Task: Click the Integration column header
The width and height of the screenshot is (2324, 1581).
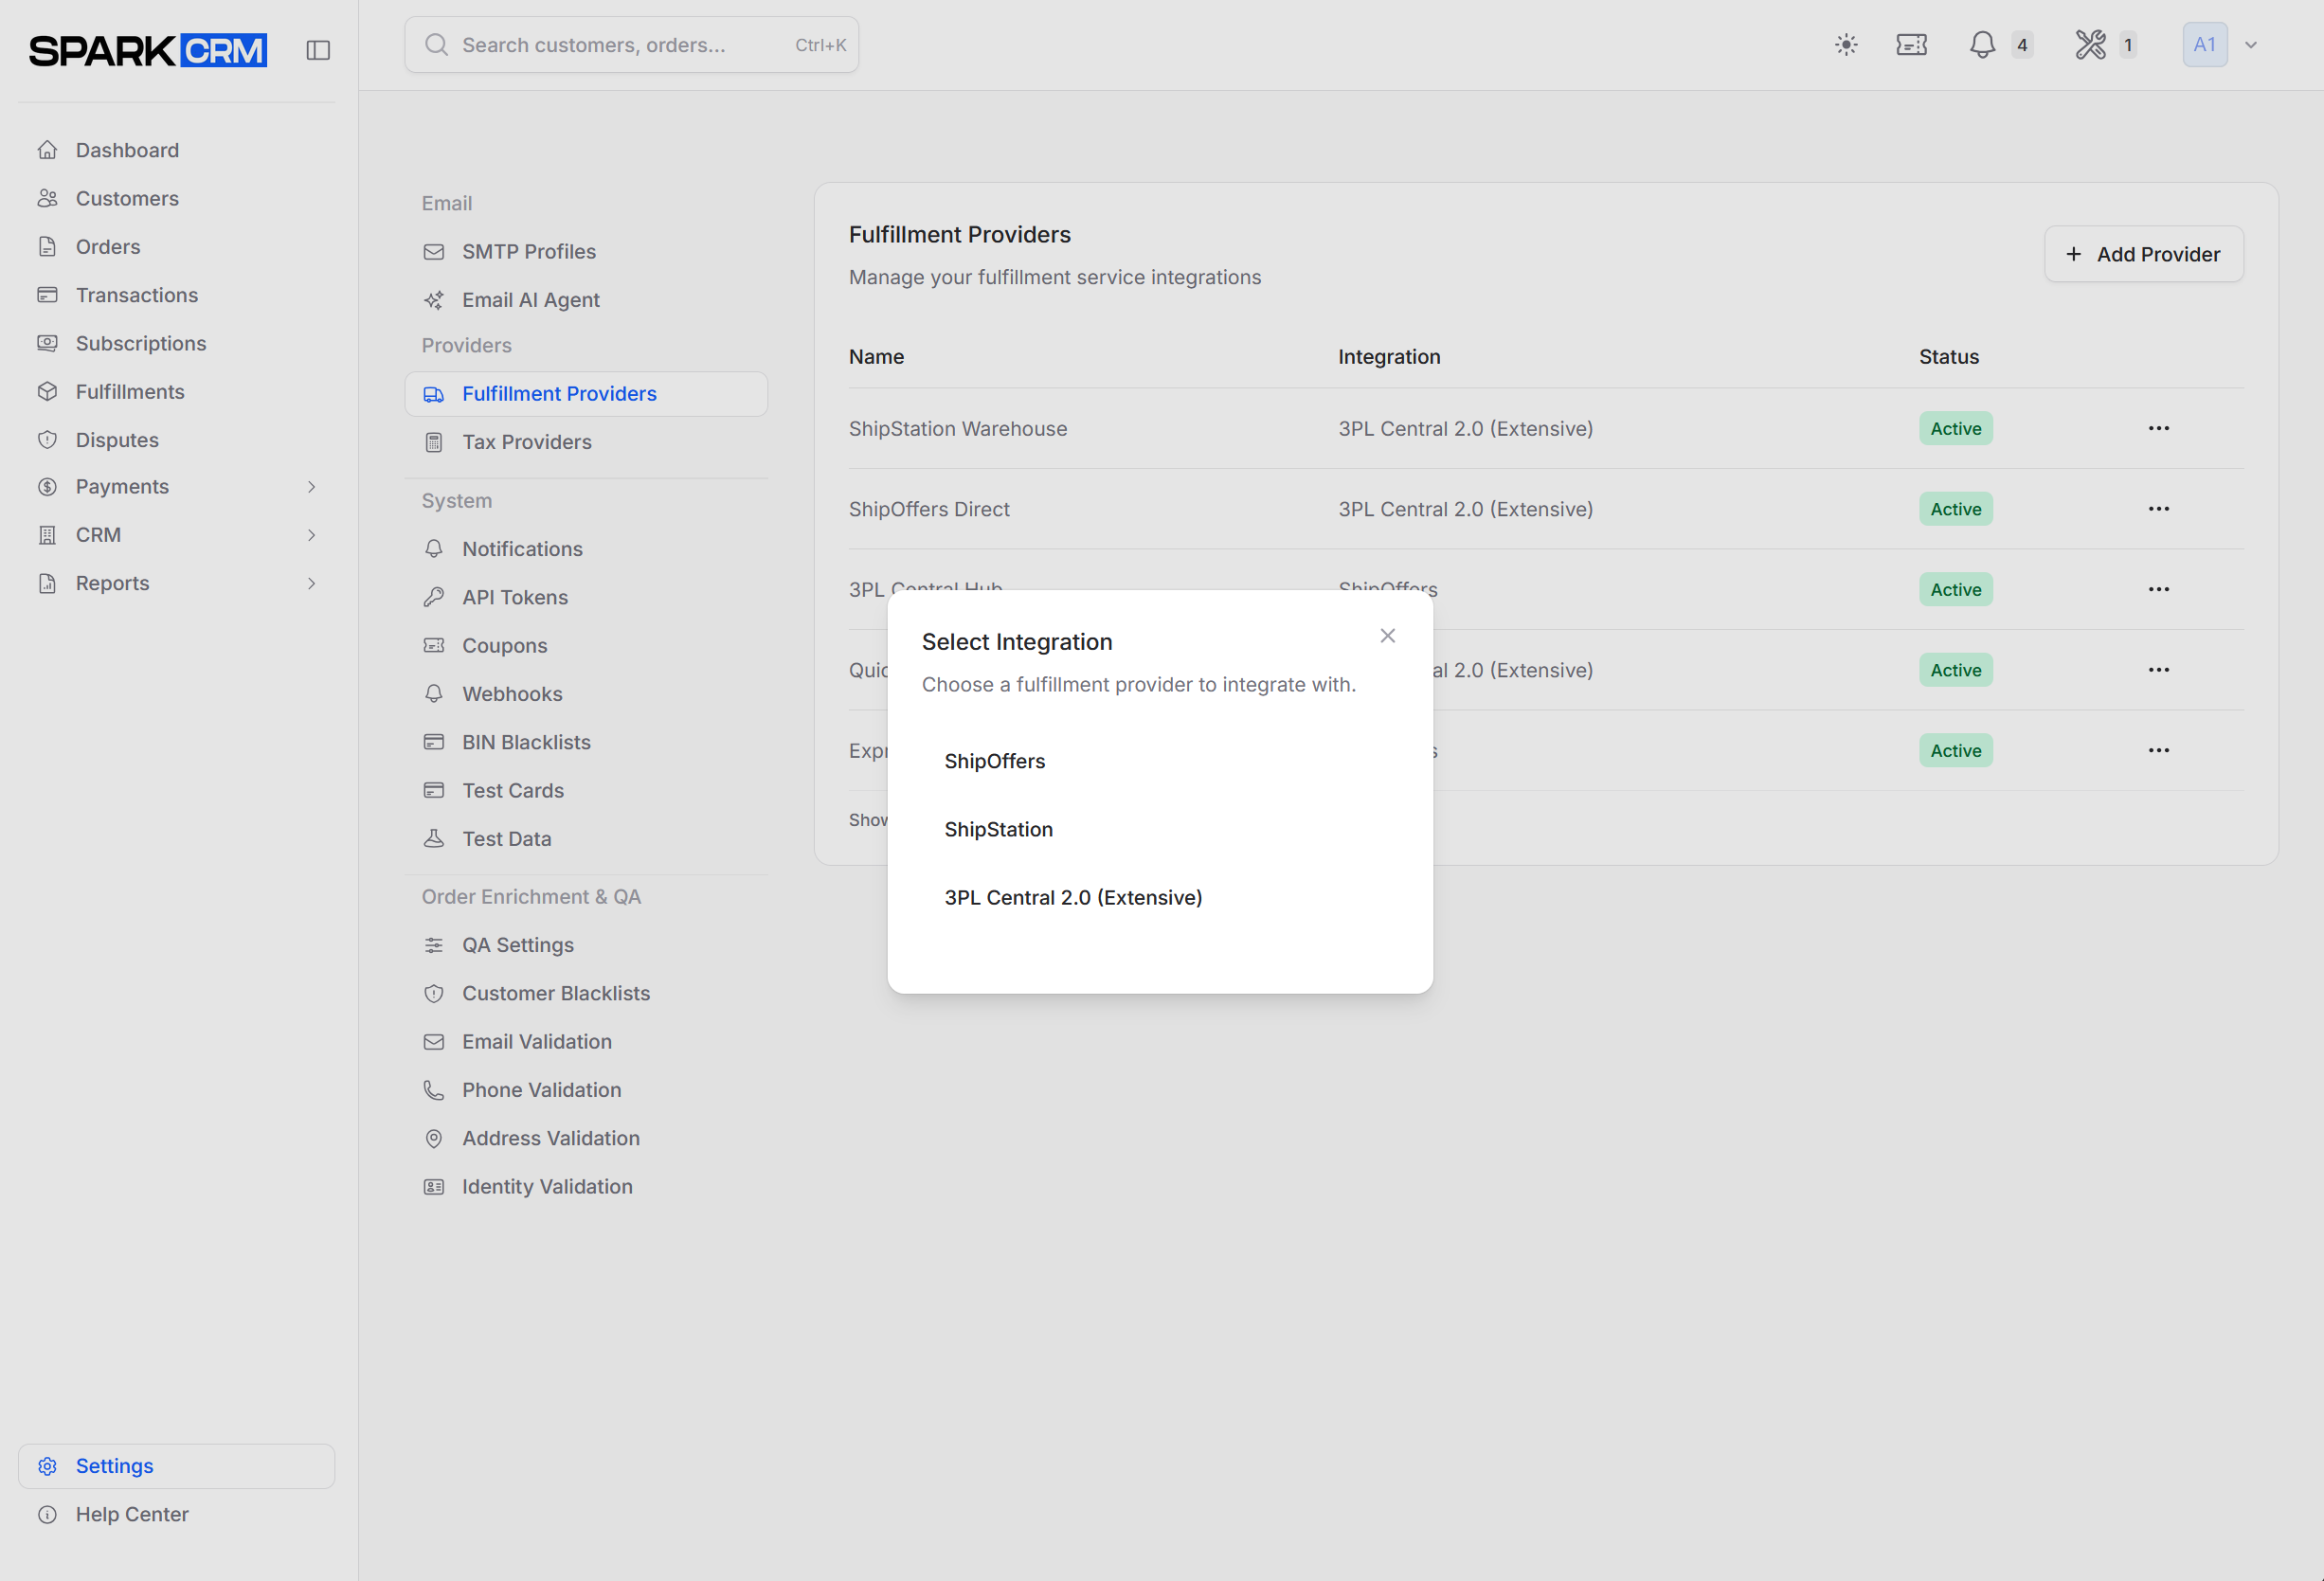Action: pos(1388,357)
